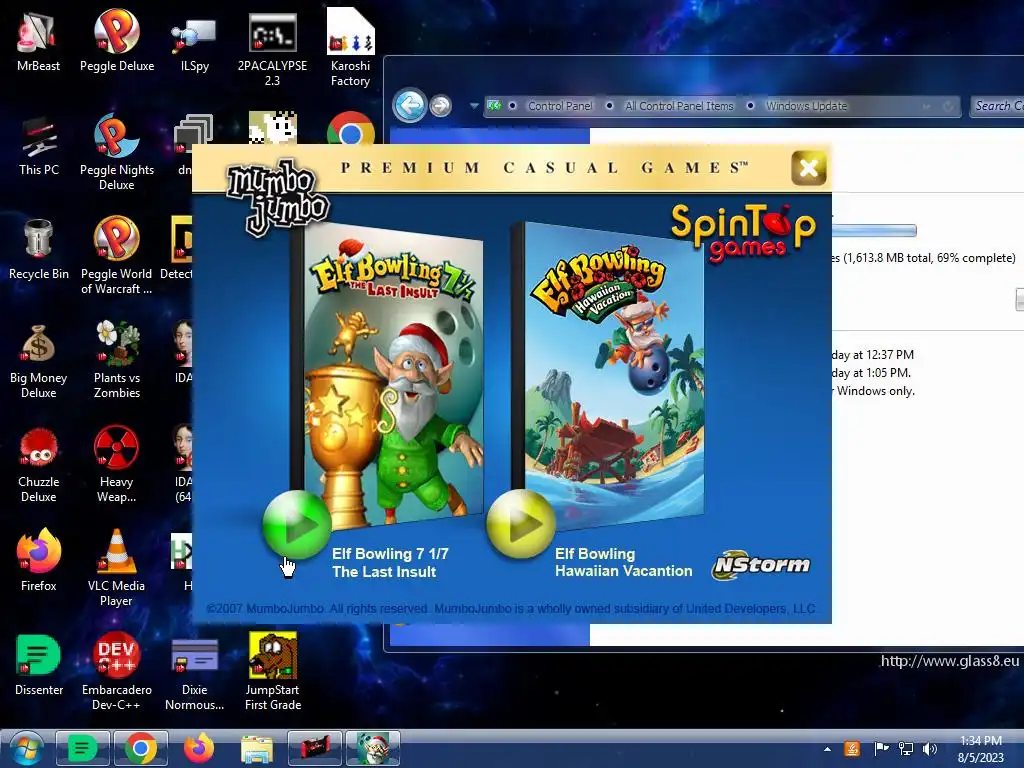The height and width of the screenshot is (768, 1024).
Task: Click the MumboJumbo logo
Action: point(278,197)
